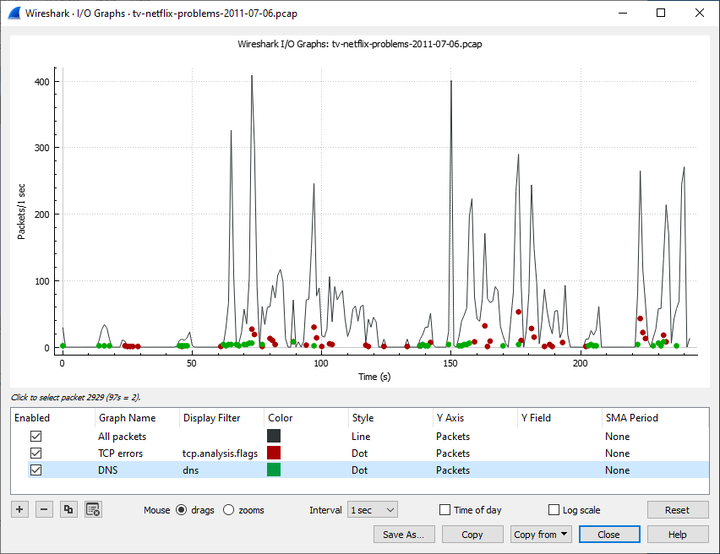Select the zooms mouse mode radio button
This screenshot has height=554, width=720.
click(x=229, y=510)
